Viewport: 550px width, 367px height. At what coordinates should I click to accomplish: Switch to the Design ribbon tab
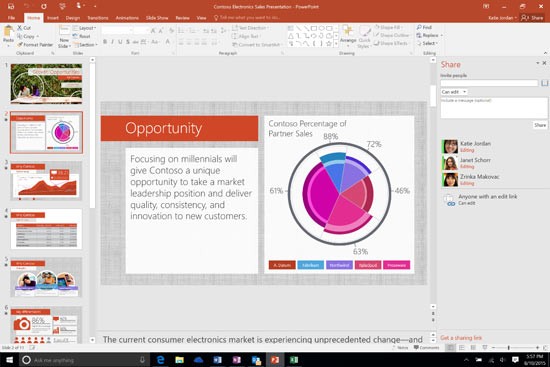73,18
